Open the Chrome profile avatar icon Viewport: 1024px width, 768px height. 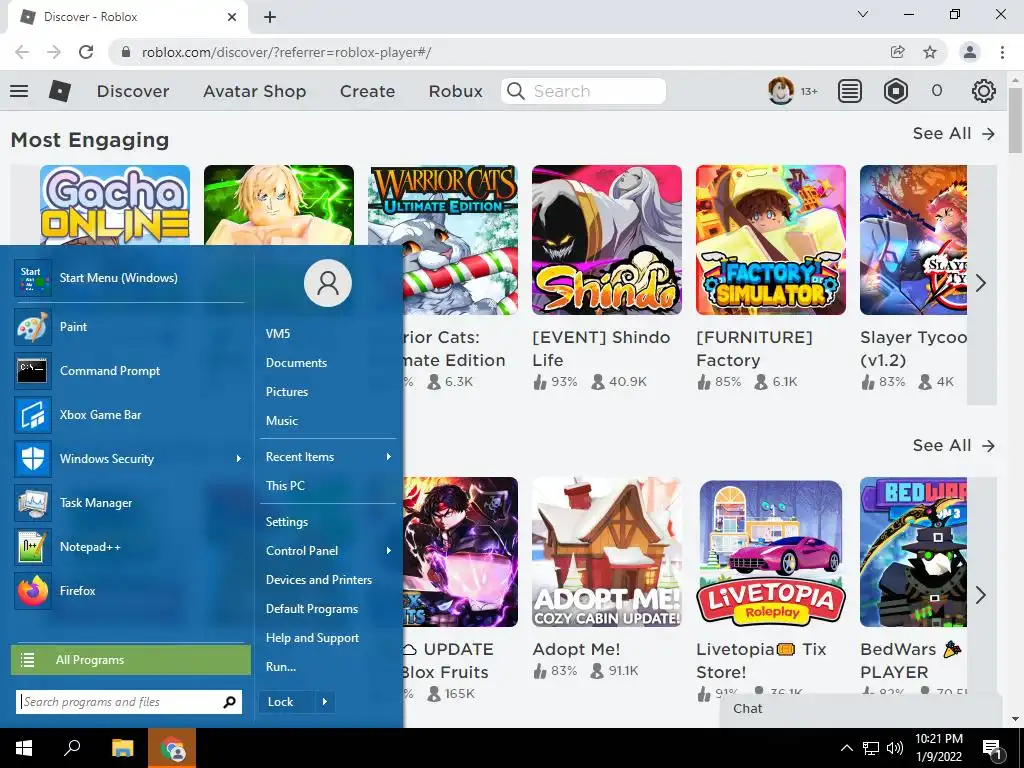(x=970, y=52)
